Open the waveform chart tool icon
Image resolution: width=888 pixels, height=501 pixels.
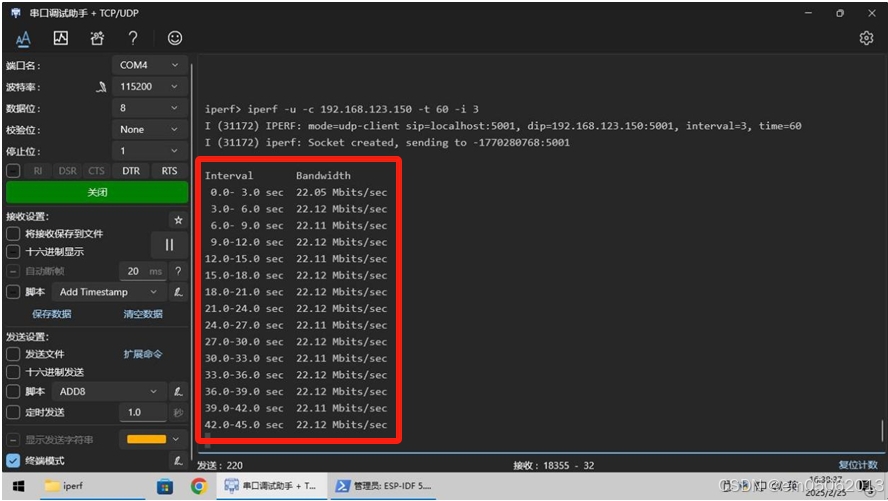point(61,38)
